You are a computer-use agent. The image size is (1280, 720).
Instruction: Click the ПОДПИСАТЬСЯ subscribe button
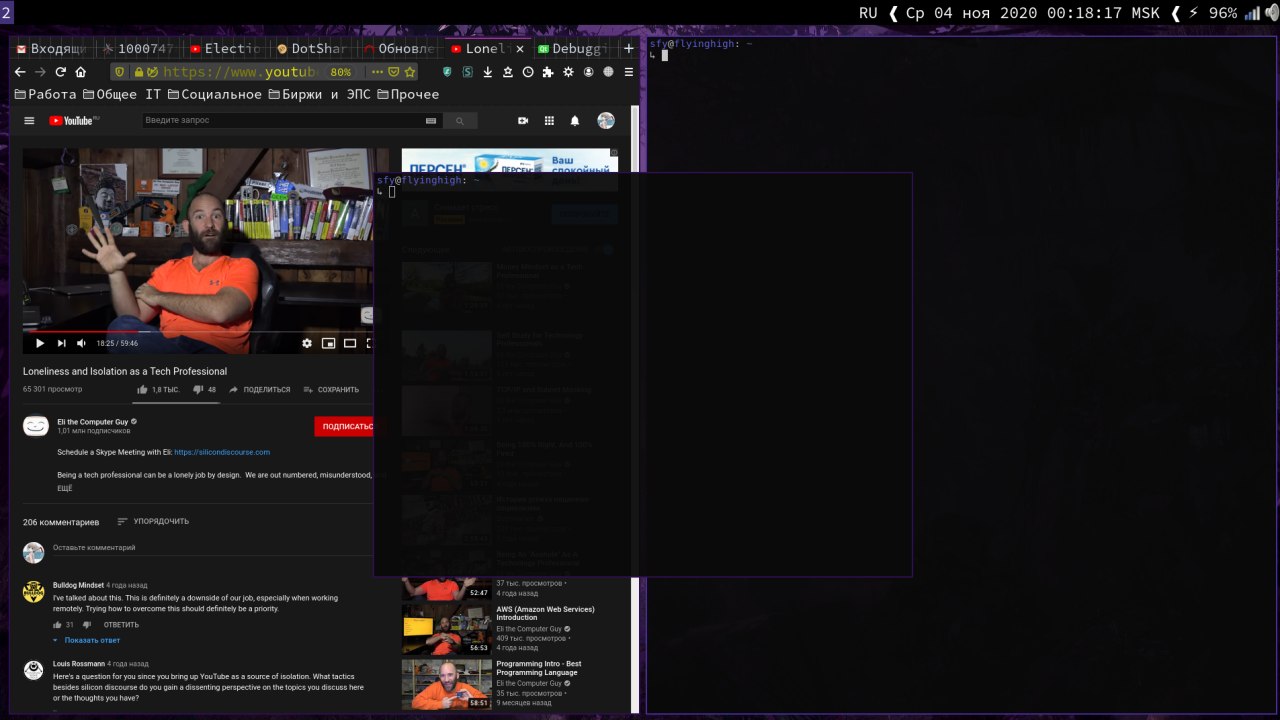coord(345,426)
